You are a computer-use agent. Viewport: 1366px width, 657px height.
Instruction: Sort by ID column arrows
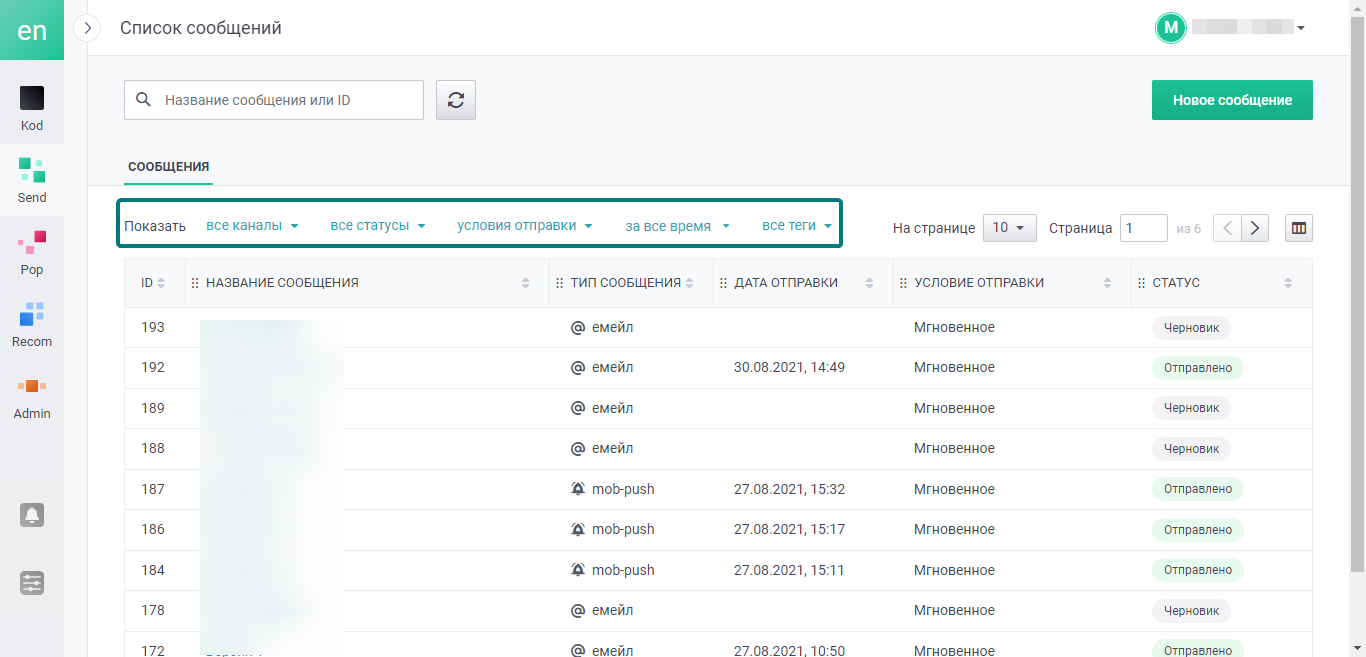tap(162, 284)
